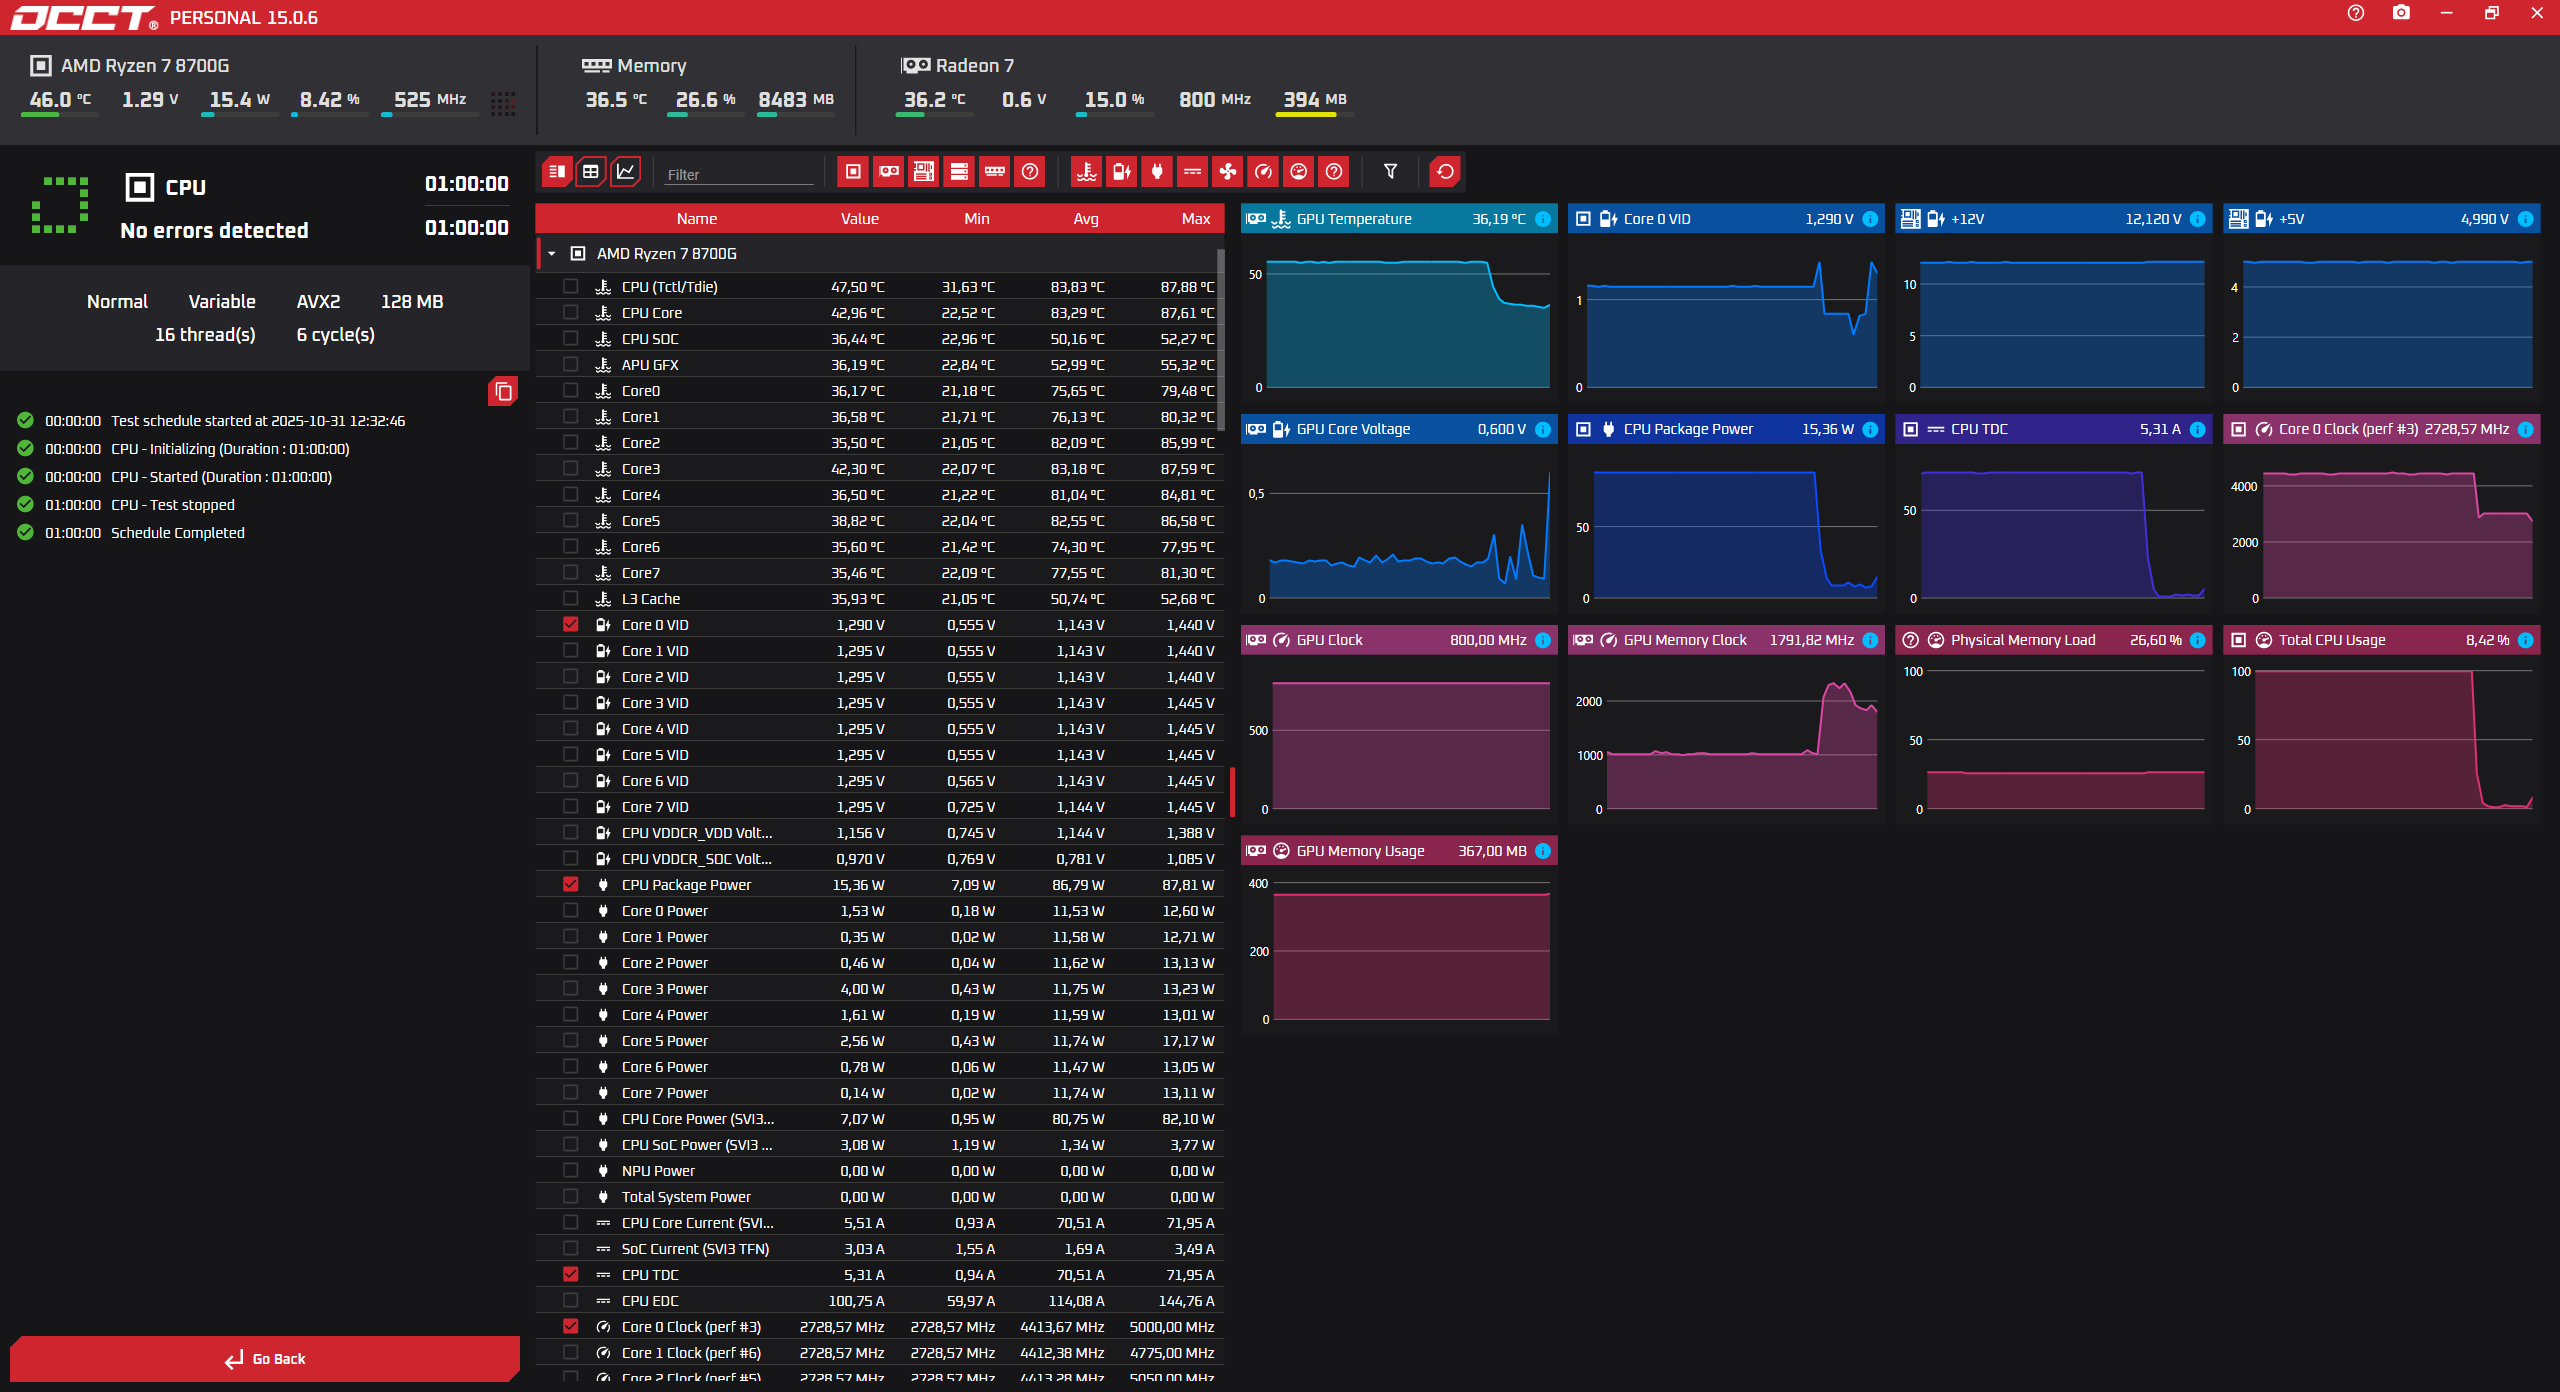Uncheck the Core 0 VID checkbox

coord(570,625)
